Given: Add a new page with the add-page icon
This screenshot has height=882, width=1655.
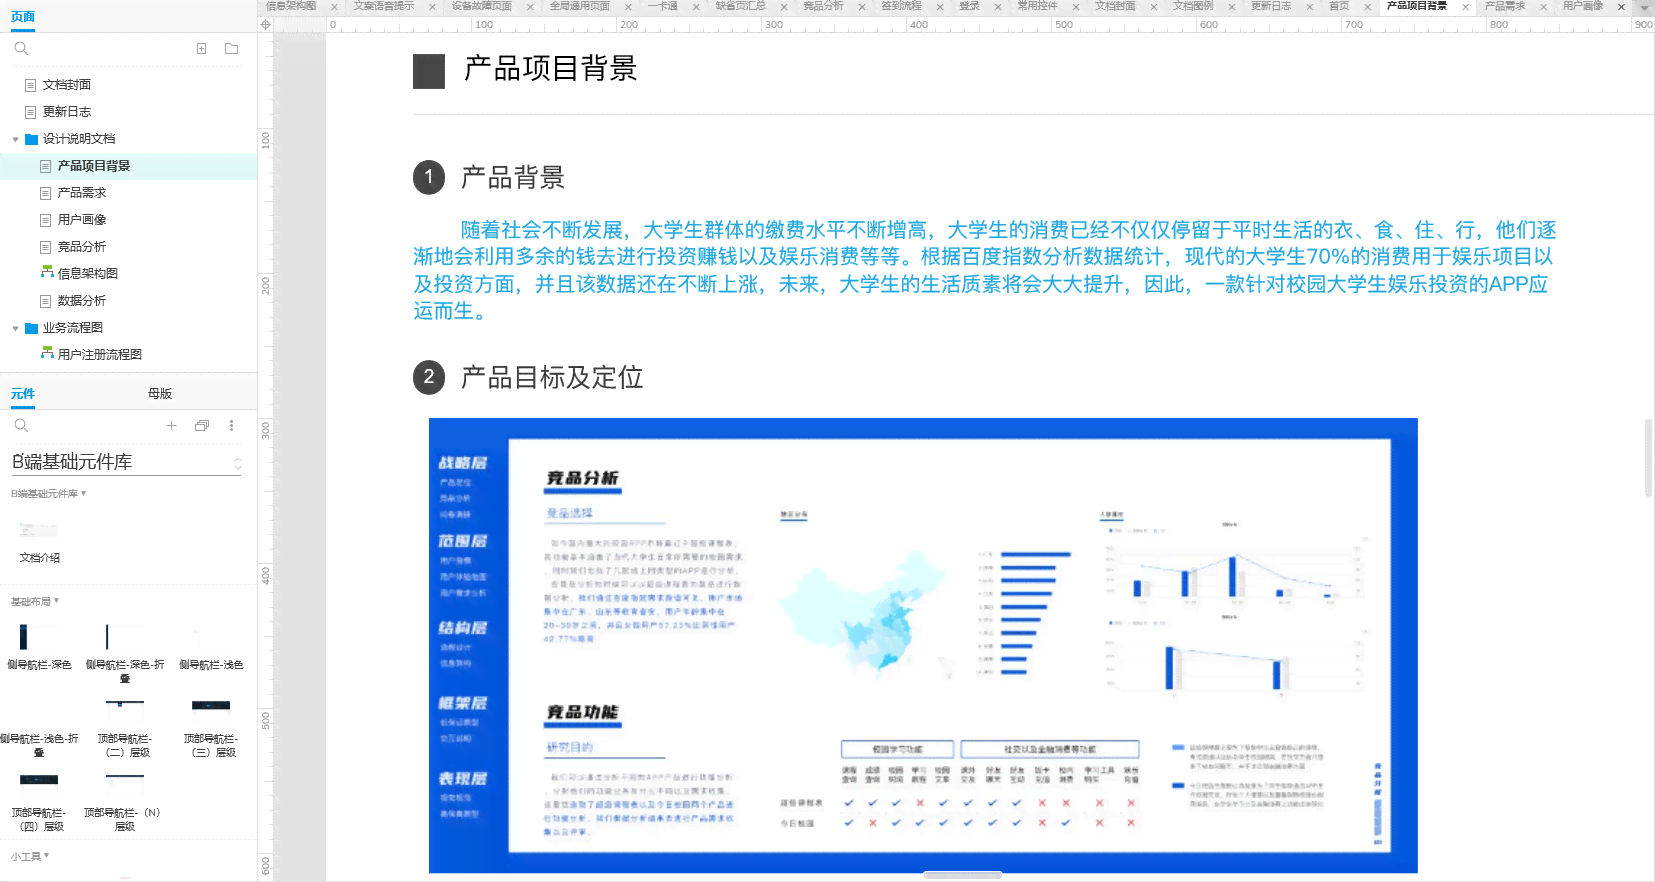Looking at the screenshot, I should 201,48.
